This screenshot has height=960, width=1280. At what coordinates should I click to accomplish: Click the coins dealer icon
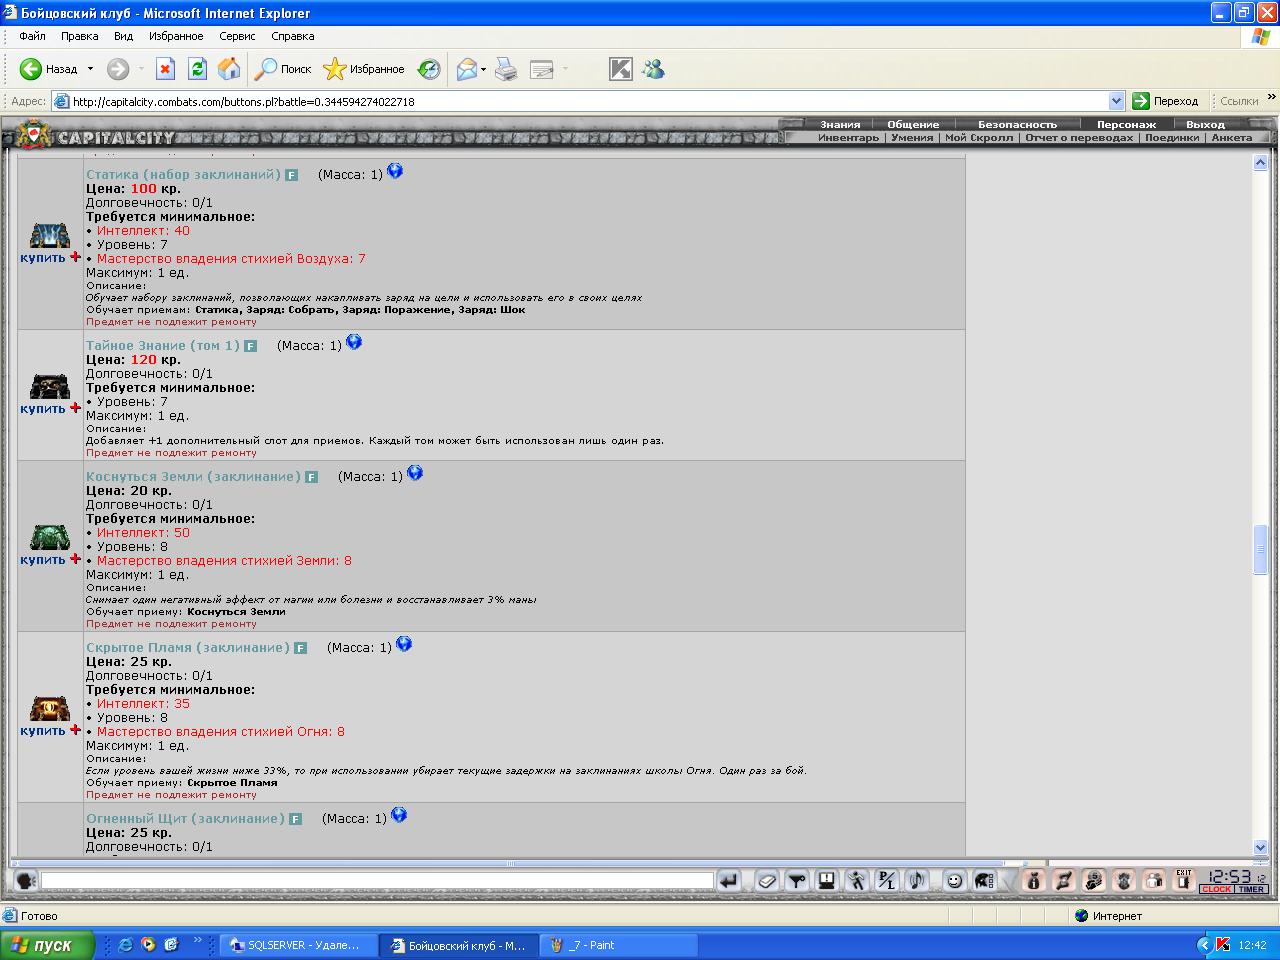click(x=1094, y=881)
